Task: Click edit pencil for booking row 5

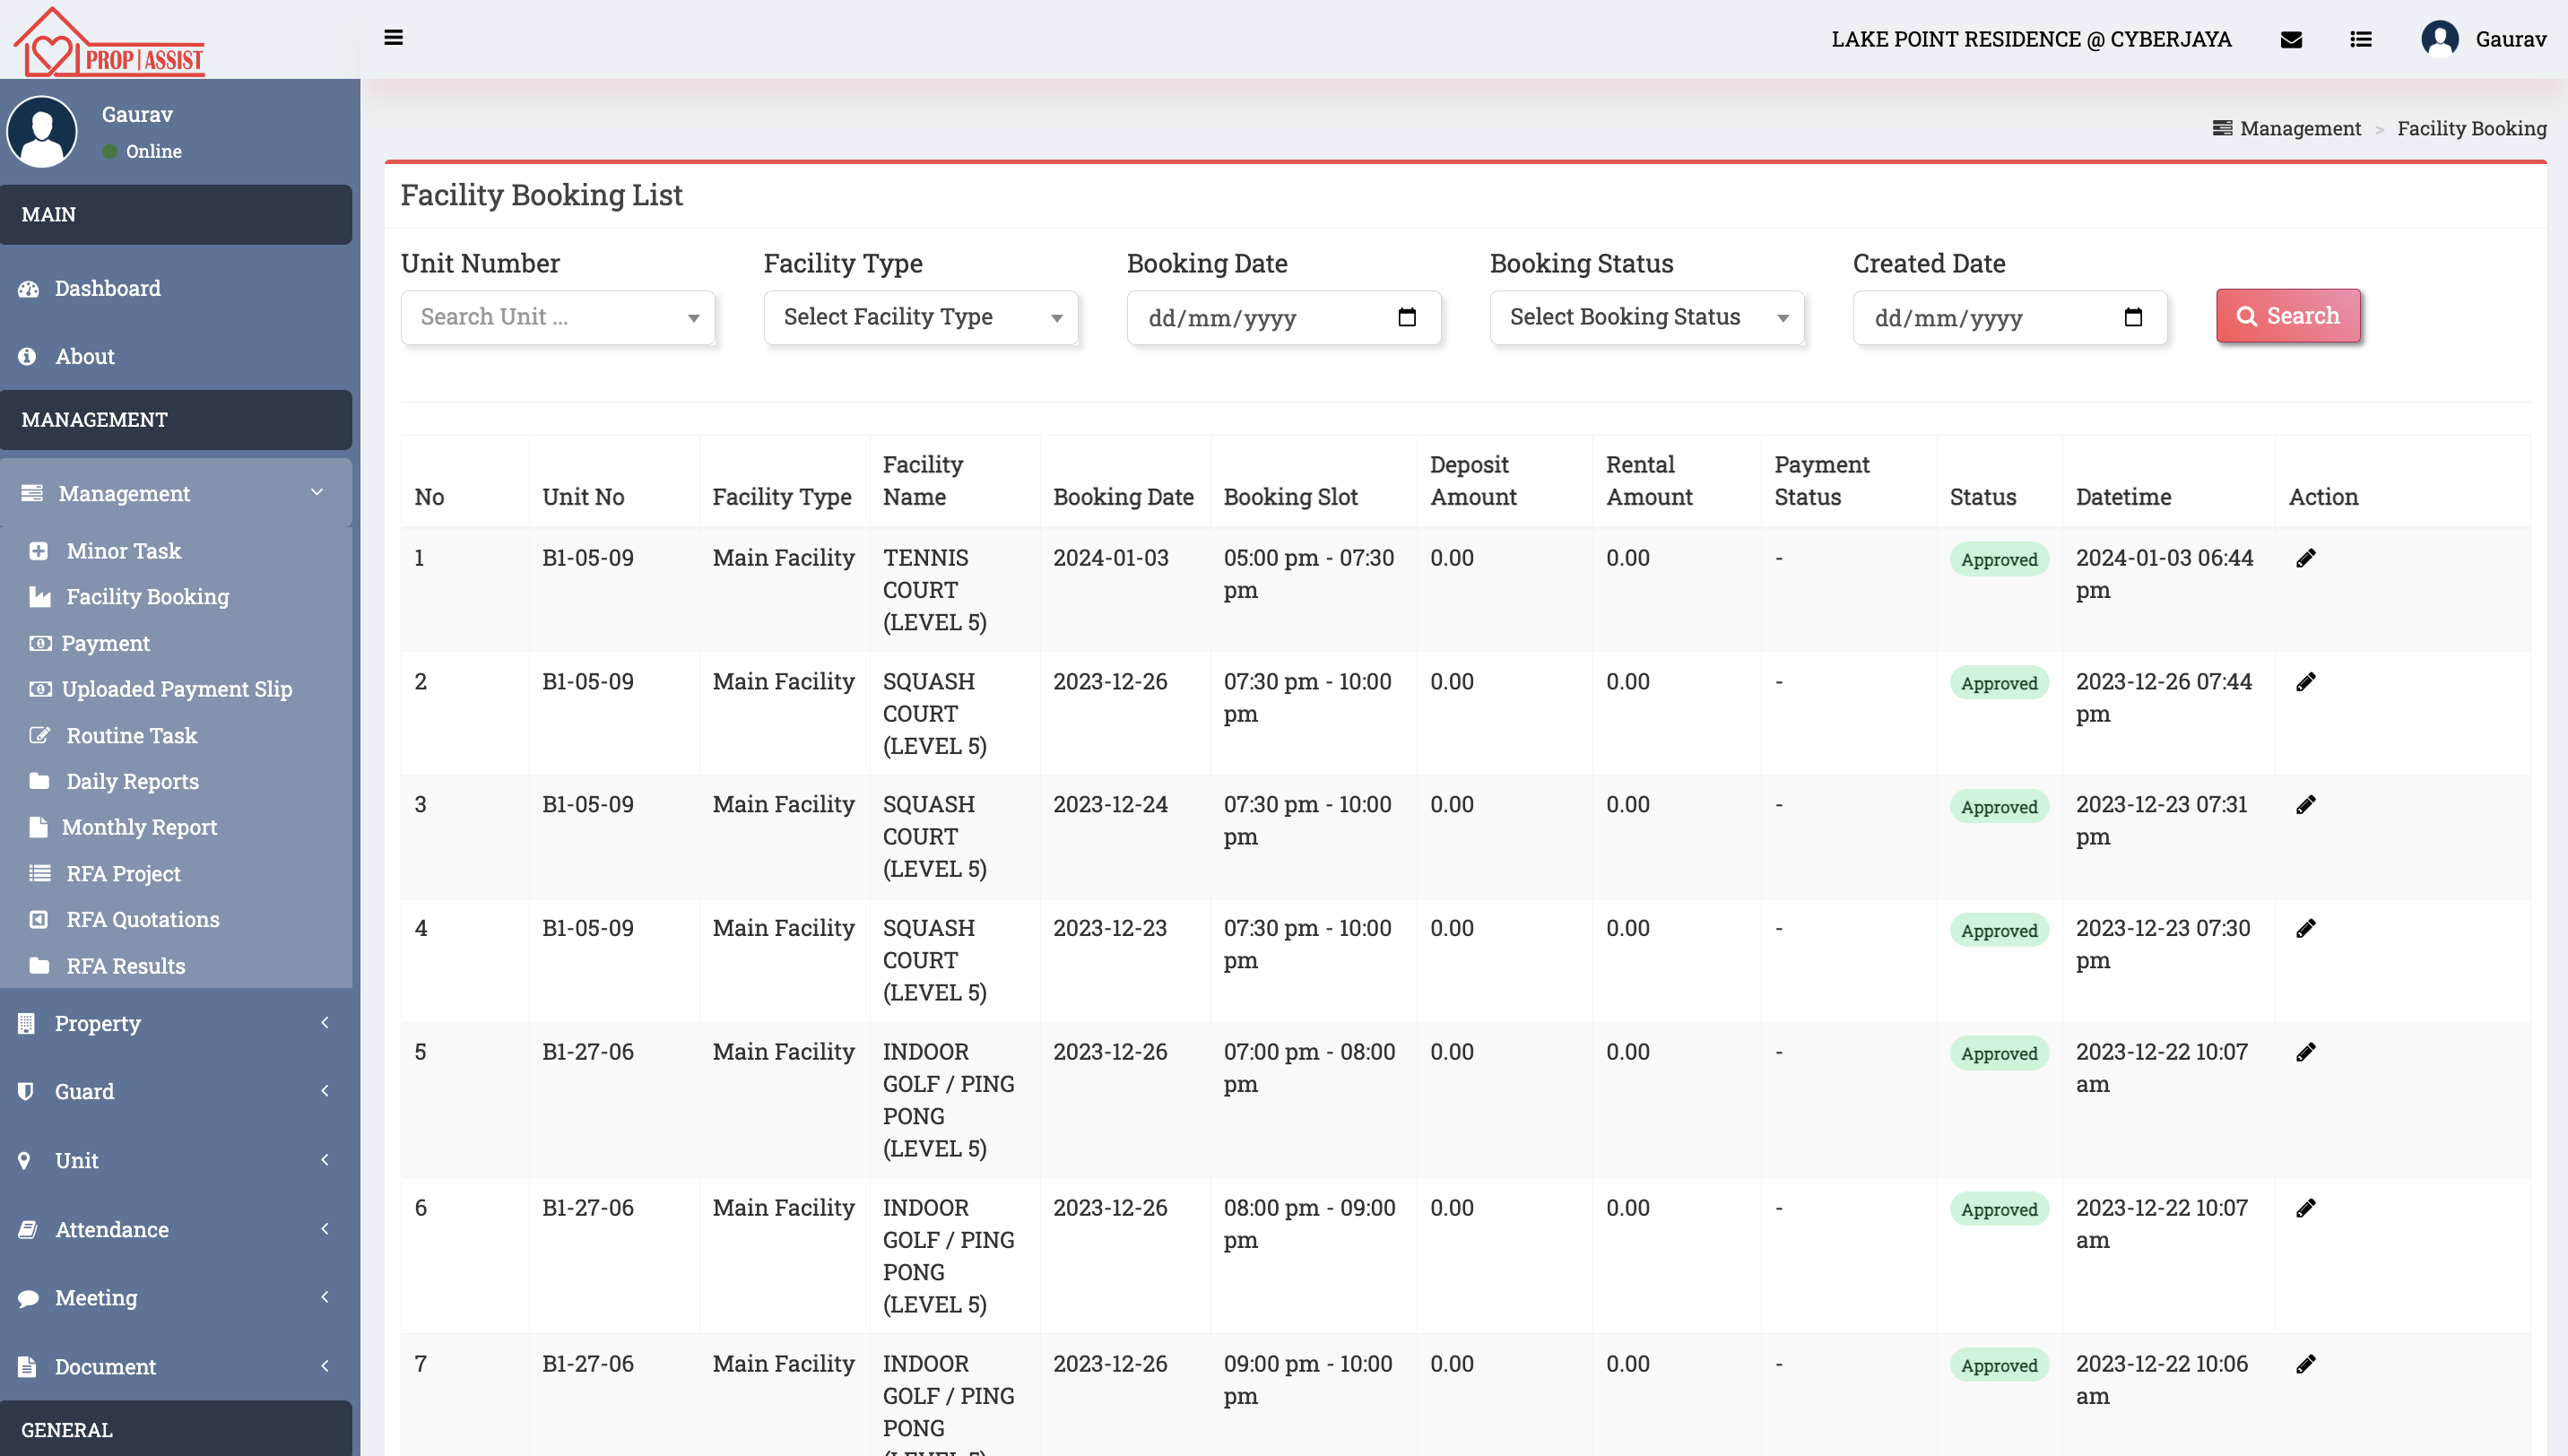Action: [x=2305, y=1052]
